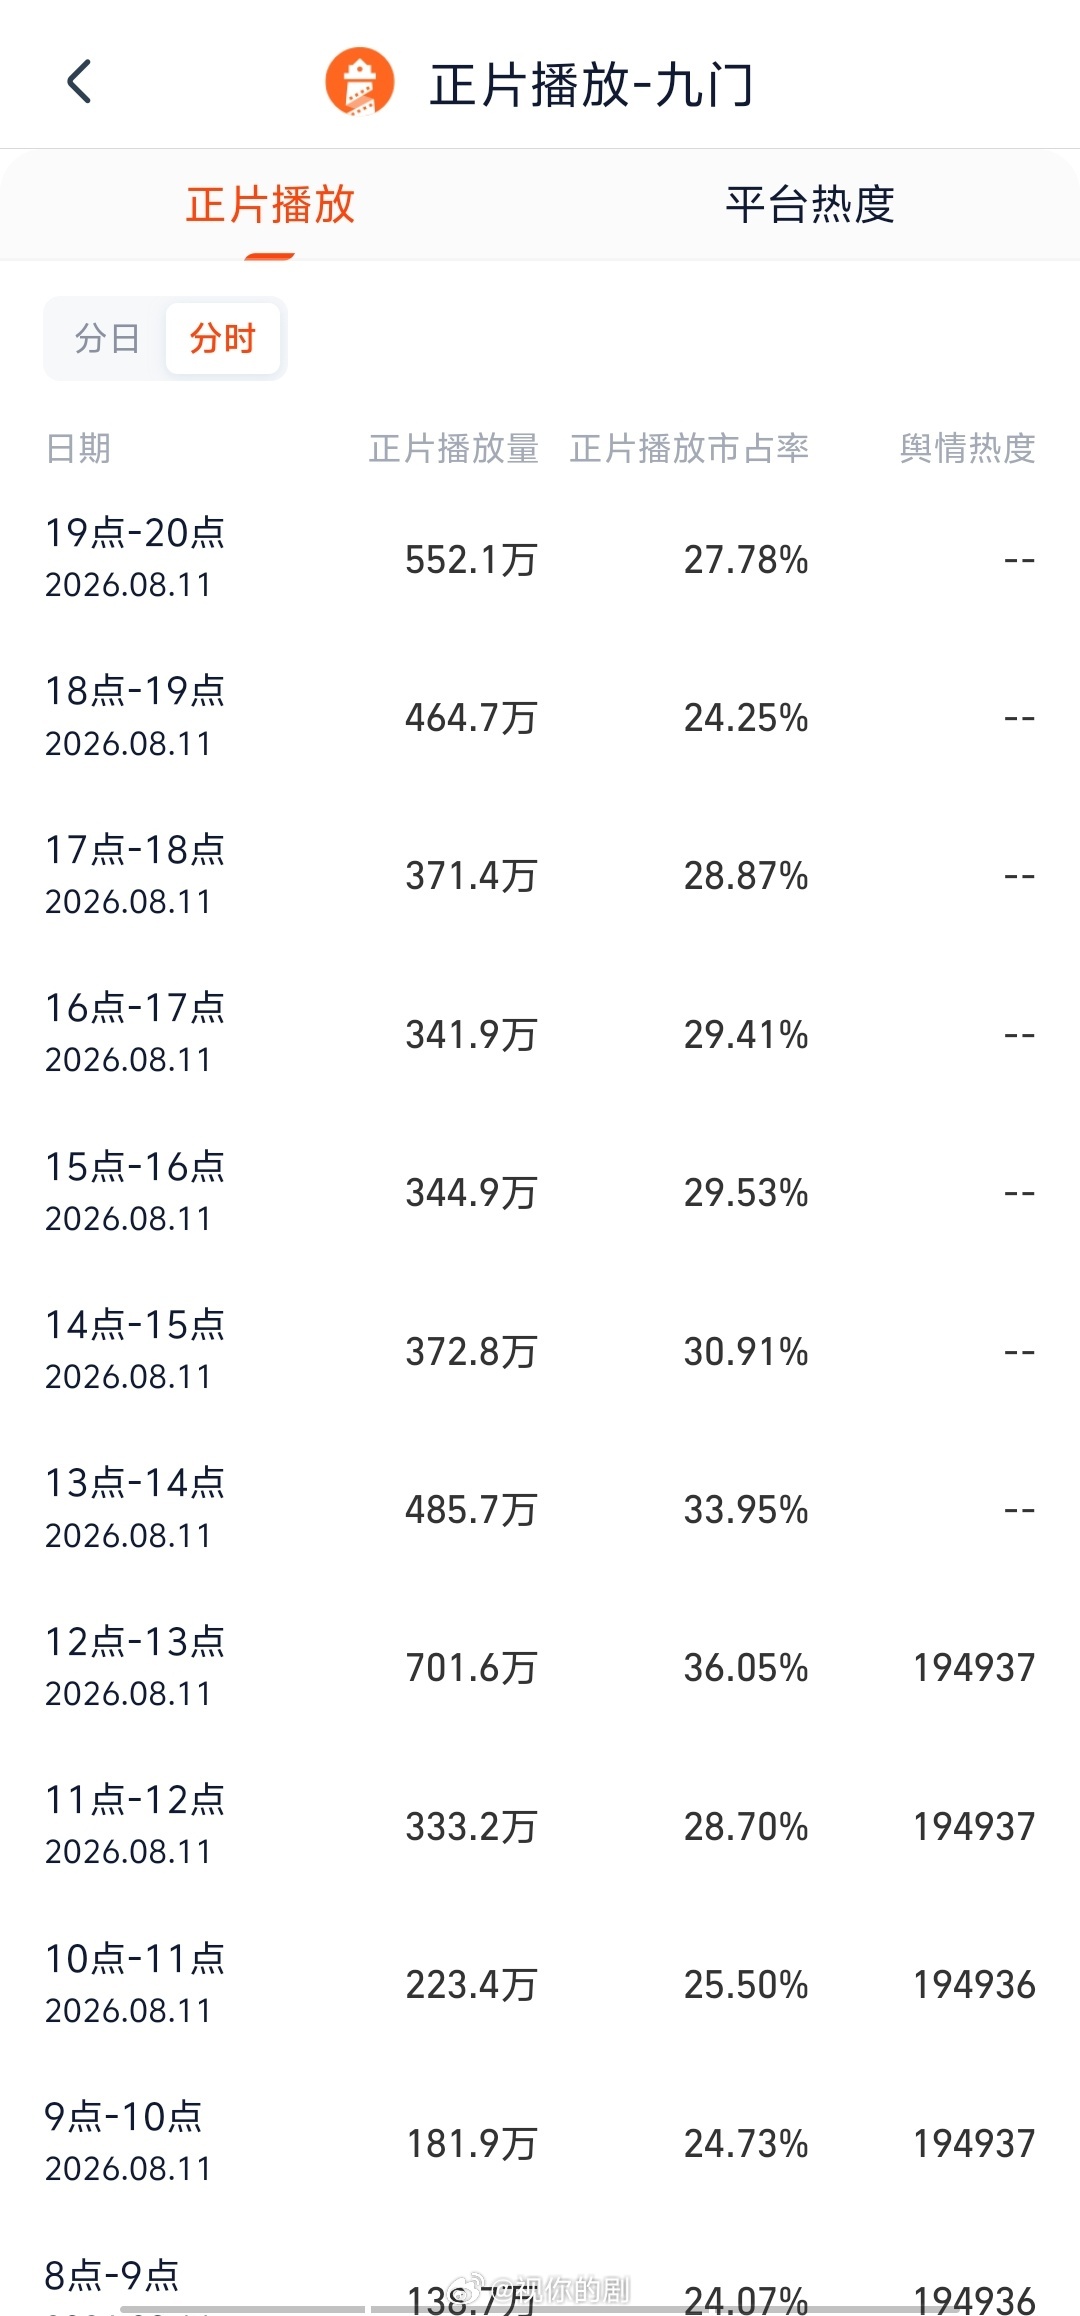Tap the 日期 column header
The image size is (1080, 2316).
[78, 448]
